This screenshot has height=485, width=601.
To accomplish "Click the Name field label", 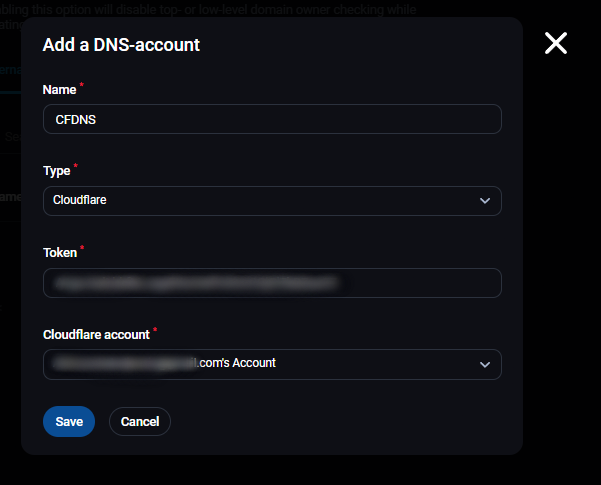I will pos(59,90).
